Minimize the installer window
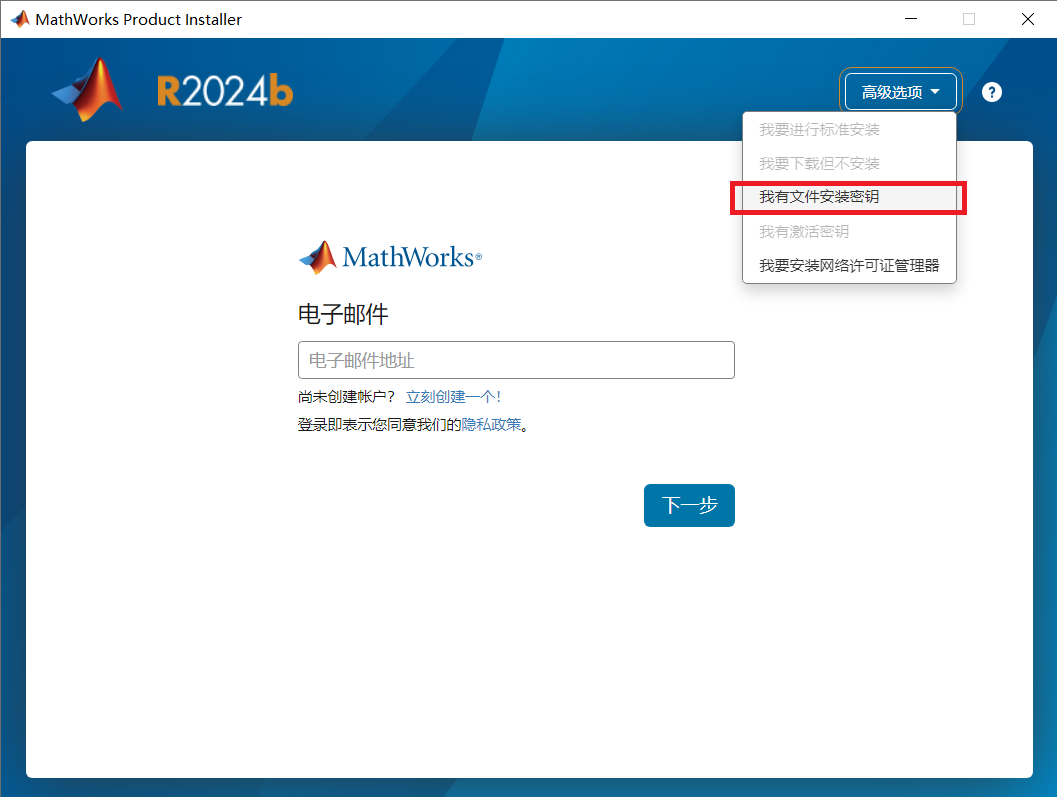This screenshot has width=1057, height=797. 911,19
